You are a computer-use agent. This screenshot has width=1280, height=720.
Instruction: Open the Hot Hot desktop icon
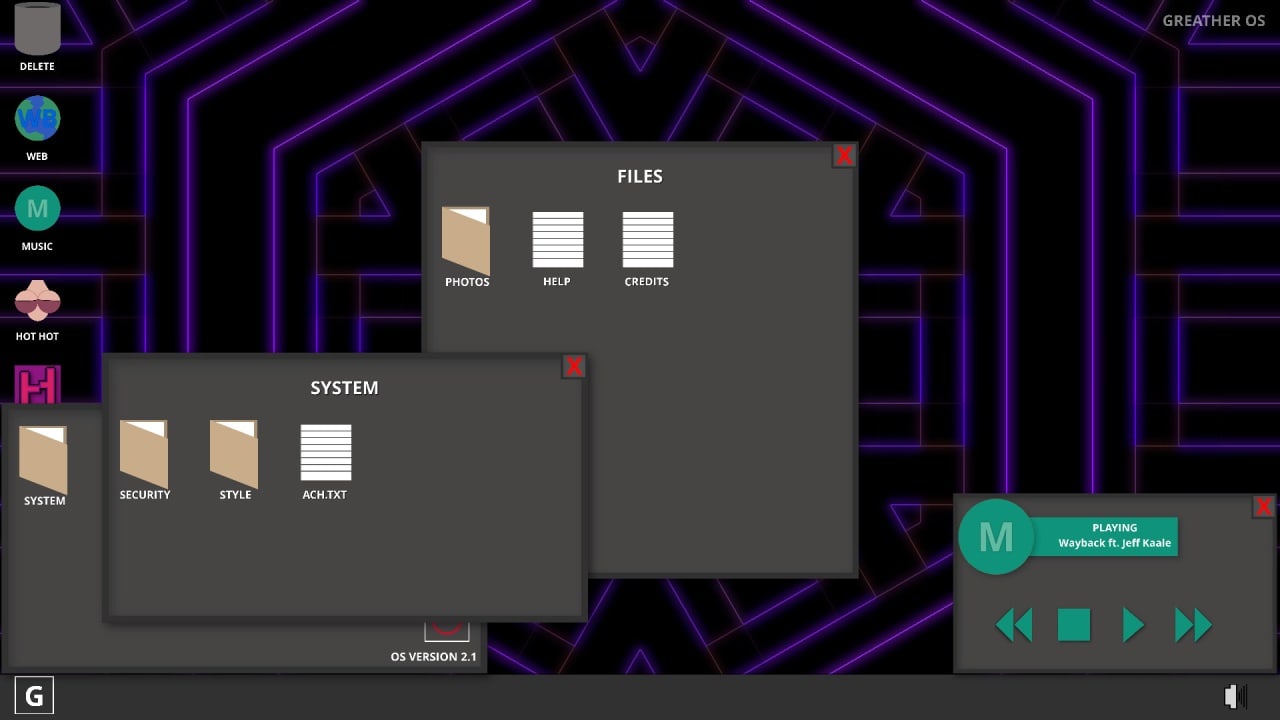coord(37,300)
